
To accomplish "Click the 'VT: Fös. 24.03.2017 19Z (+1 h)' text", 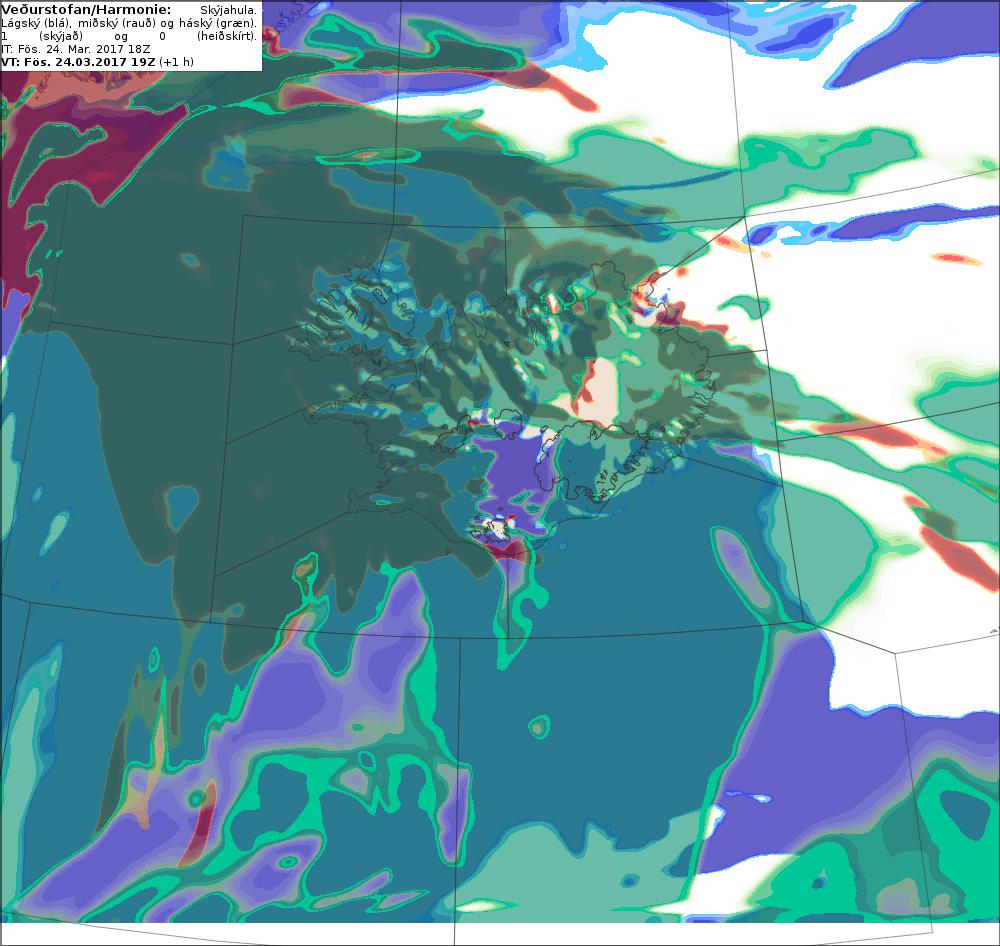I will pyautogui.click(x=98, y=62).
